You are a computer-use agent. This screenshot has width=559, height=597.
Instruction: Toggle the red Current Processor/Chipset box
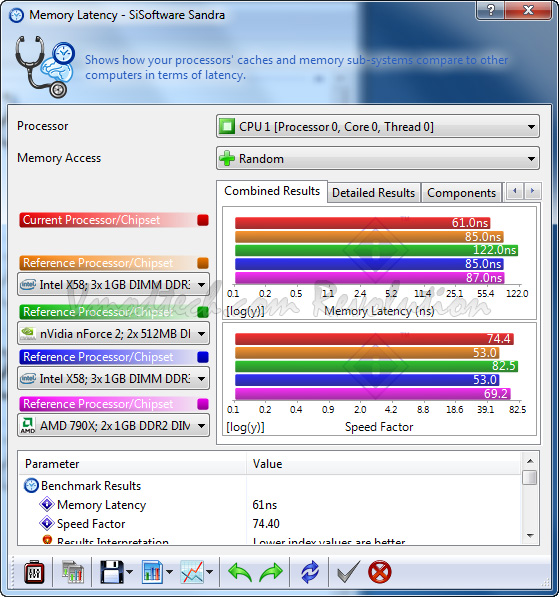(203, 220)
